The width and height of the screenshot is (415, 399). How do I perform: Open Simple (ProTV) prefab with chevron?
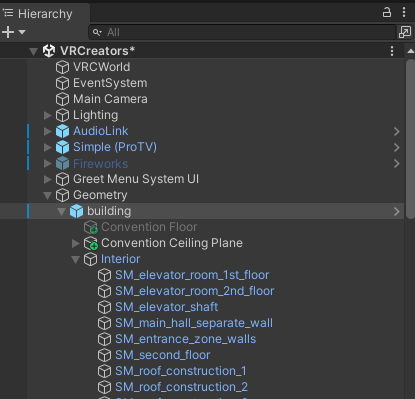pyautogui.click(x=397, y=147)
